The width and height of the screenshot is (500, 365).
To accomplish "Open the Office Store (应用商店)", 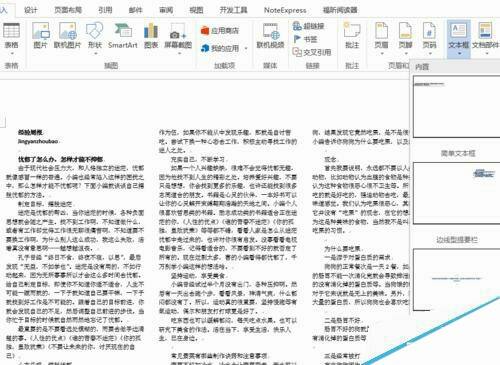I will [220, 31].
